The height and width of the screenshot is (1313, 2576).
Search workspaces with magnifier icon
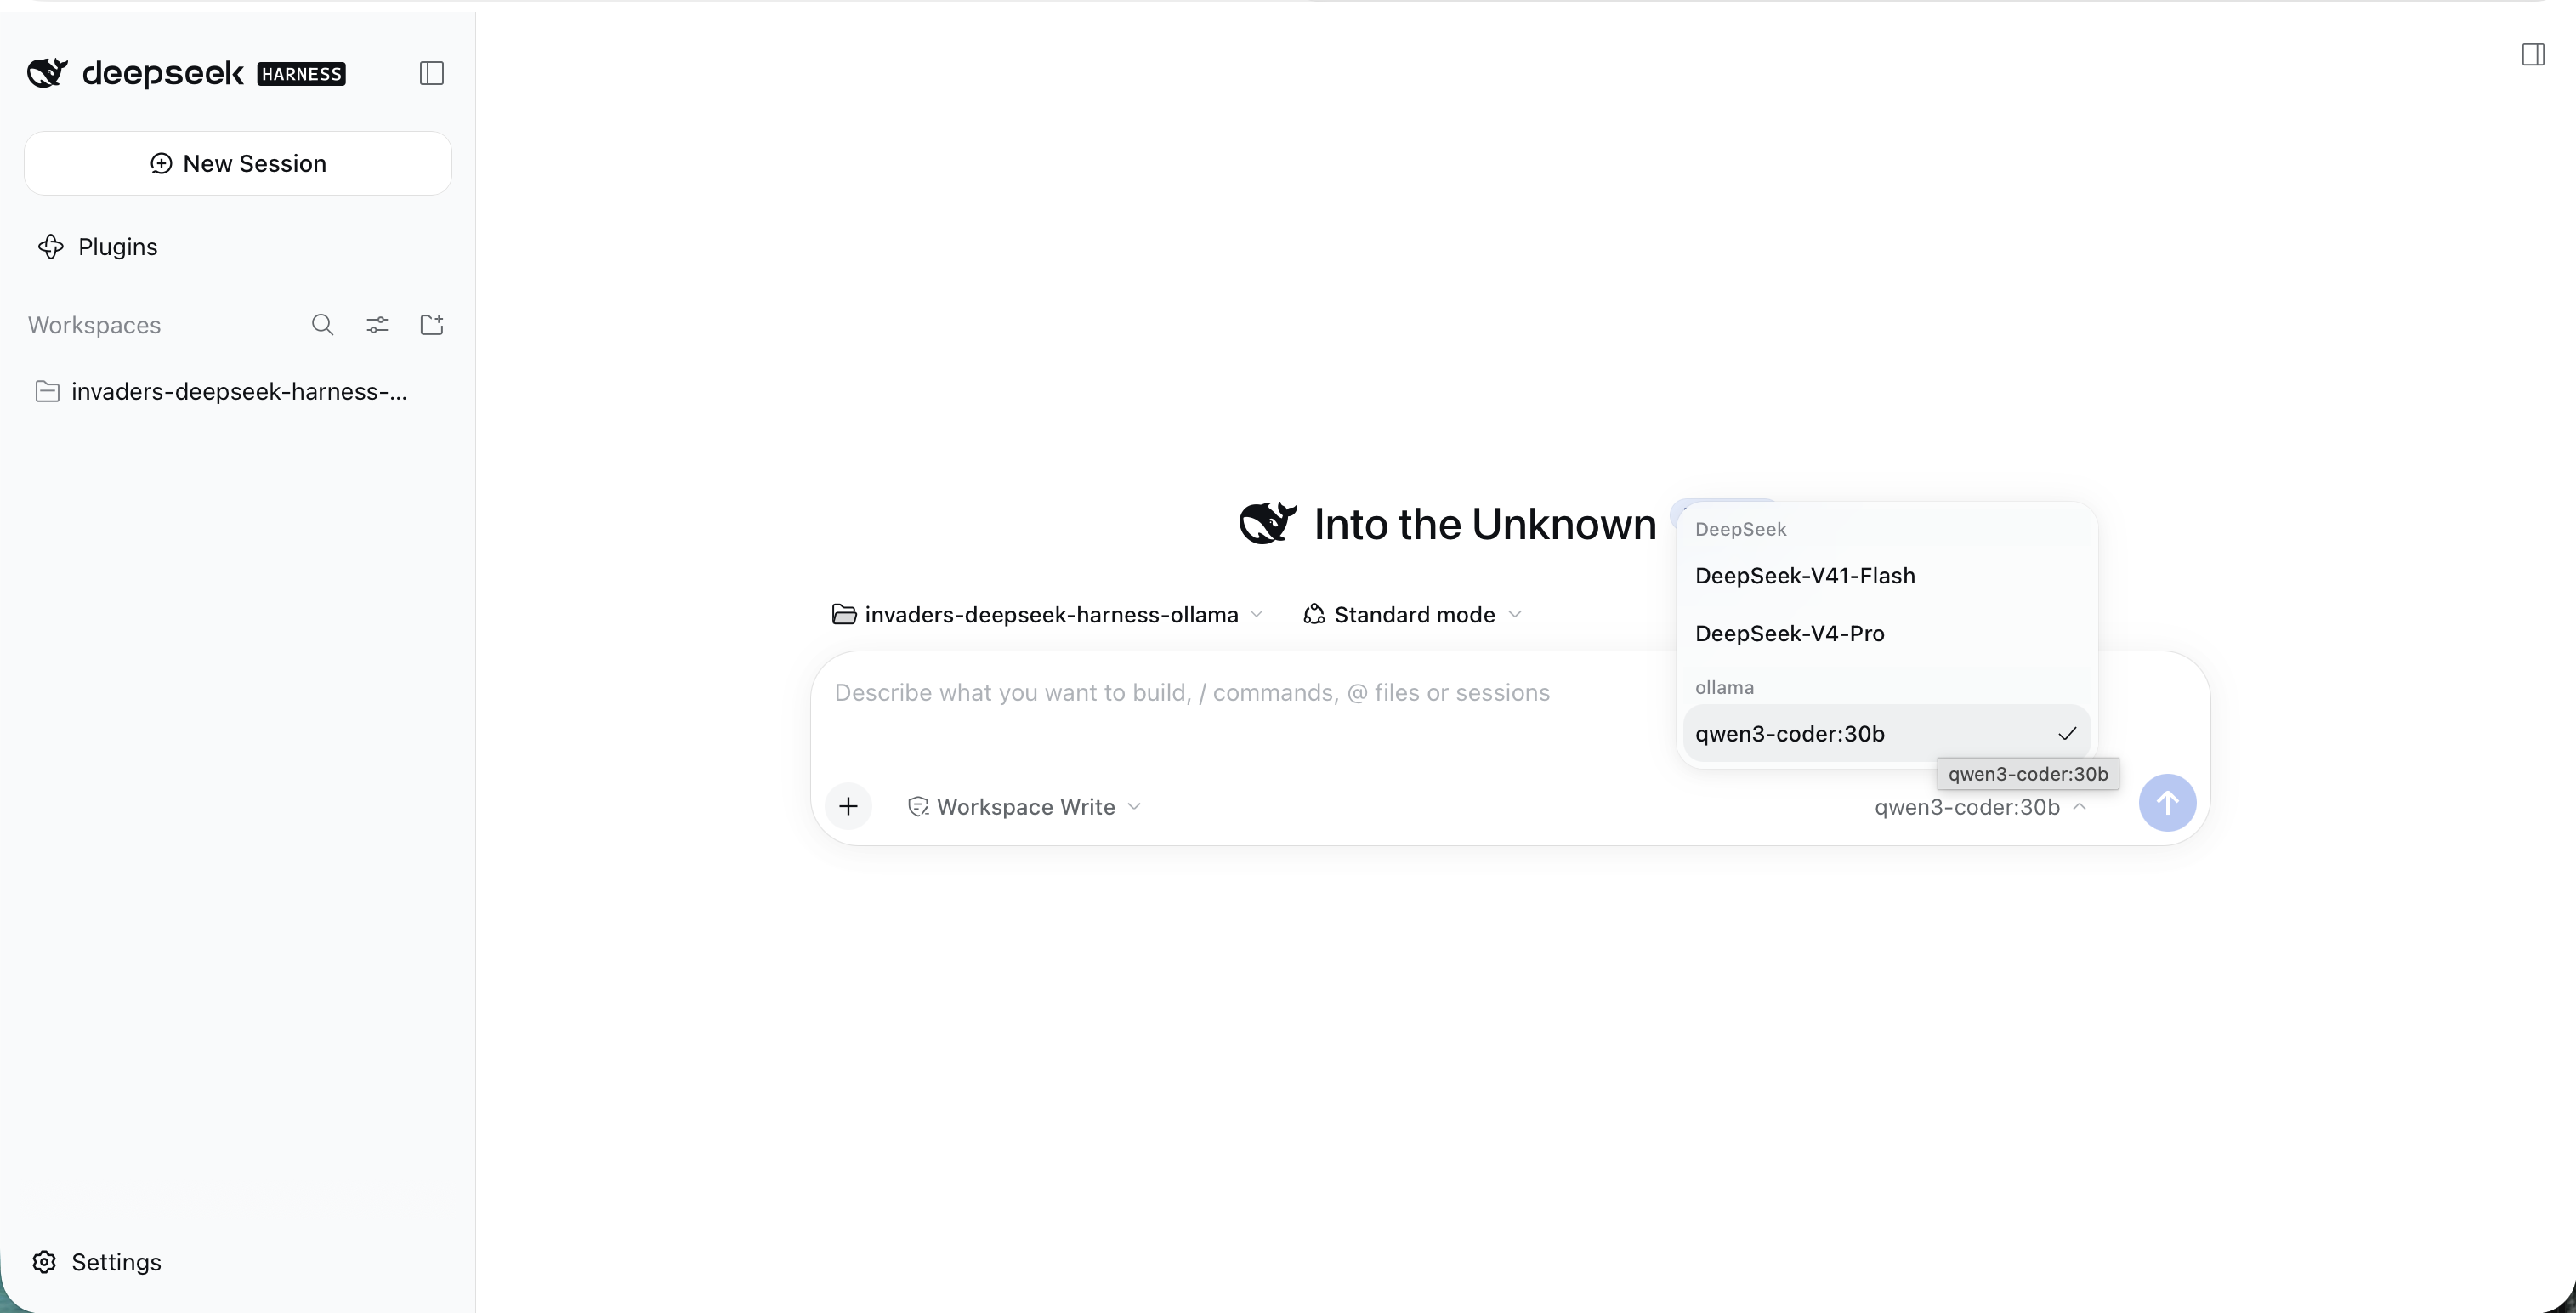[x=322, y=325]
